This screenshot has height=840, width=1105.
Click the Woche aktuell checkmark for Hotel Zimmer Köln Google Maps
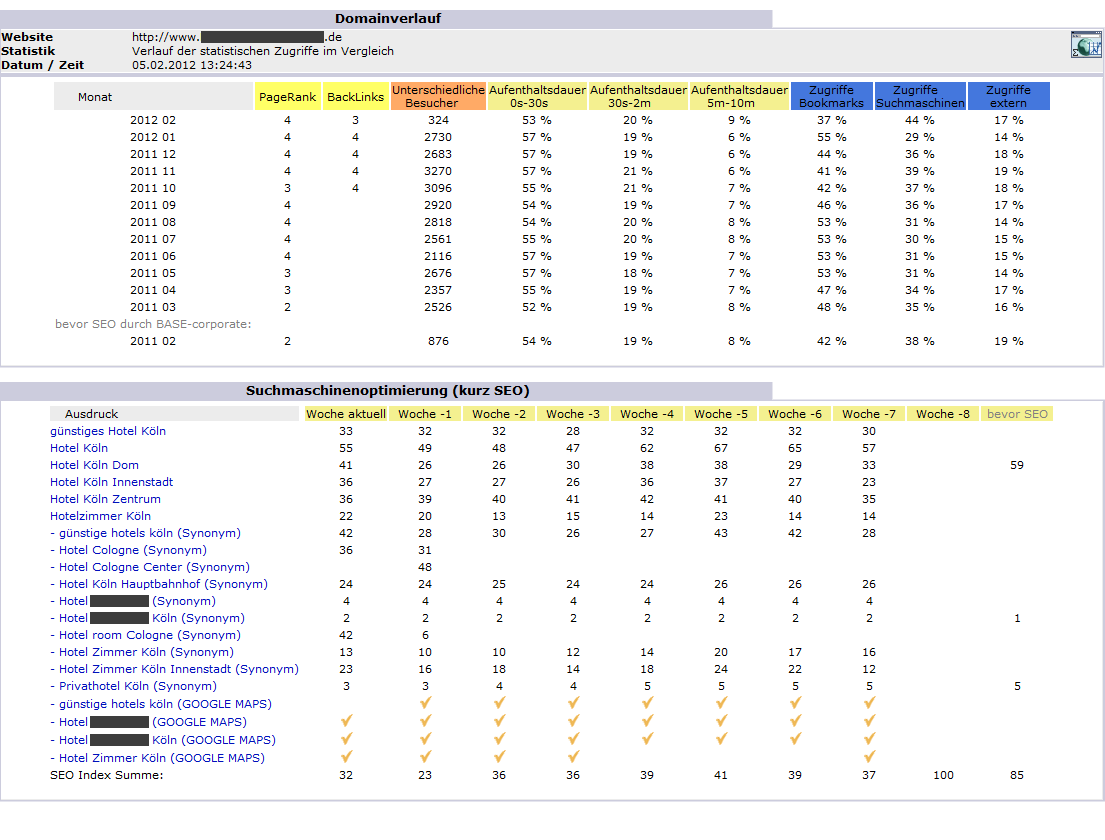[x=346, y=757]
